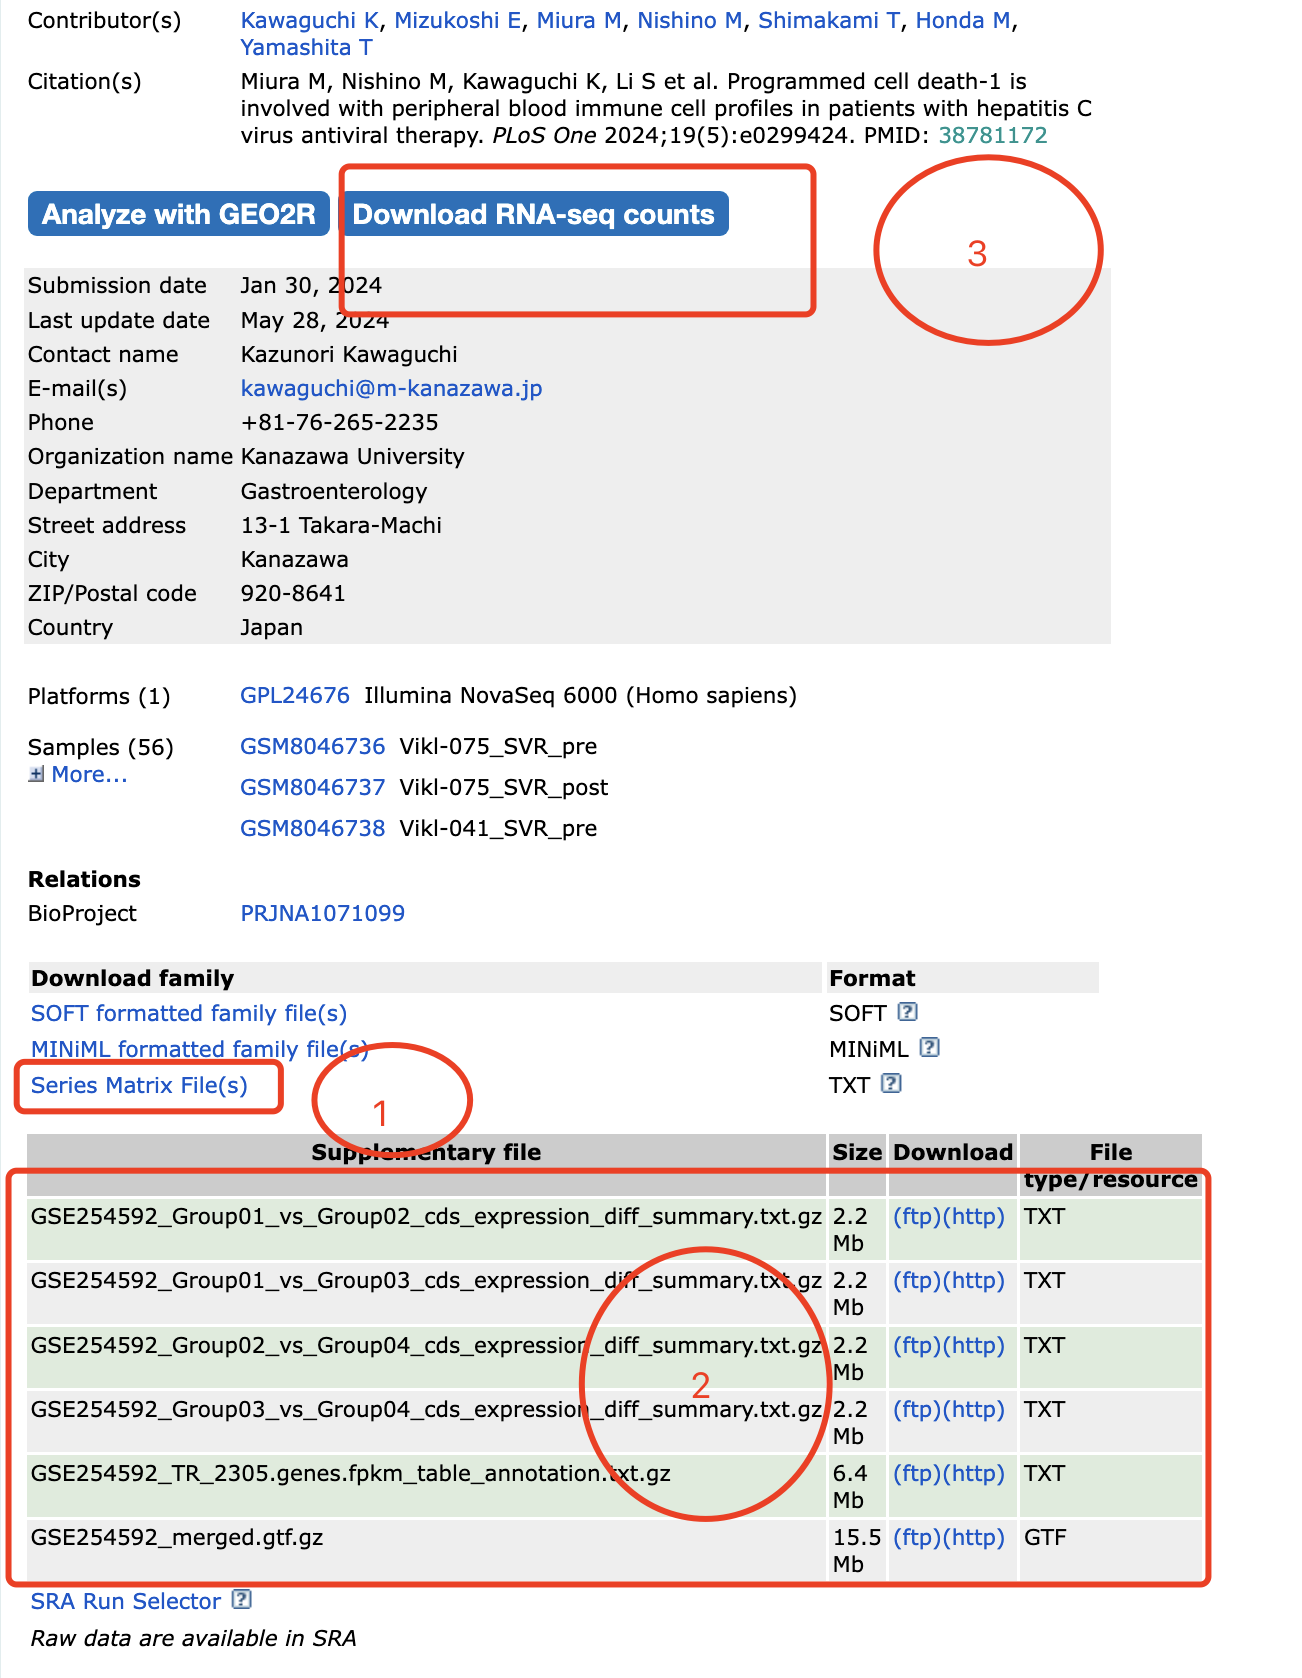This screenshot has width=1302, height=1678.
Task: Download SOFT formatted family file(s)
Action: (x=189, y=1013)
